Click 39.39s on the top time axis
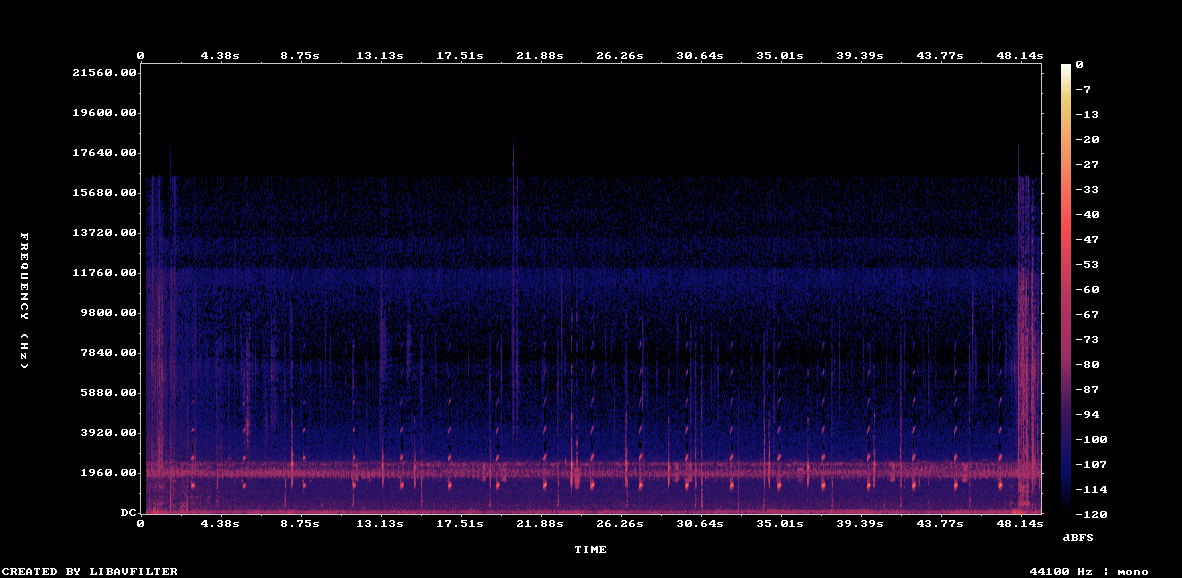The image size is (1182, 578). [860, 56]
